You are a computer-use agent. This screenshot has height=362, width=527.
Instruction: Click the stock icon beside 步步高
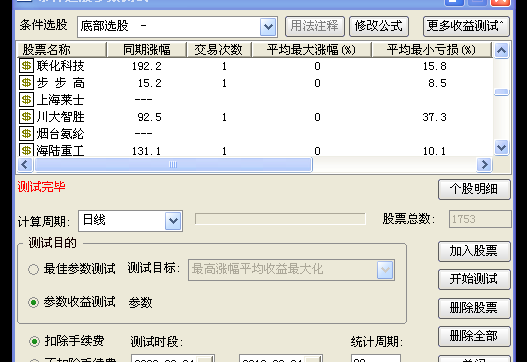[x=27, y=82]
